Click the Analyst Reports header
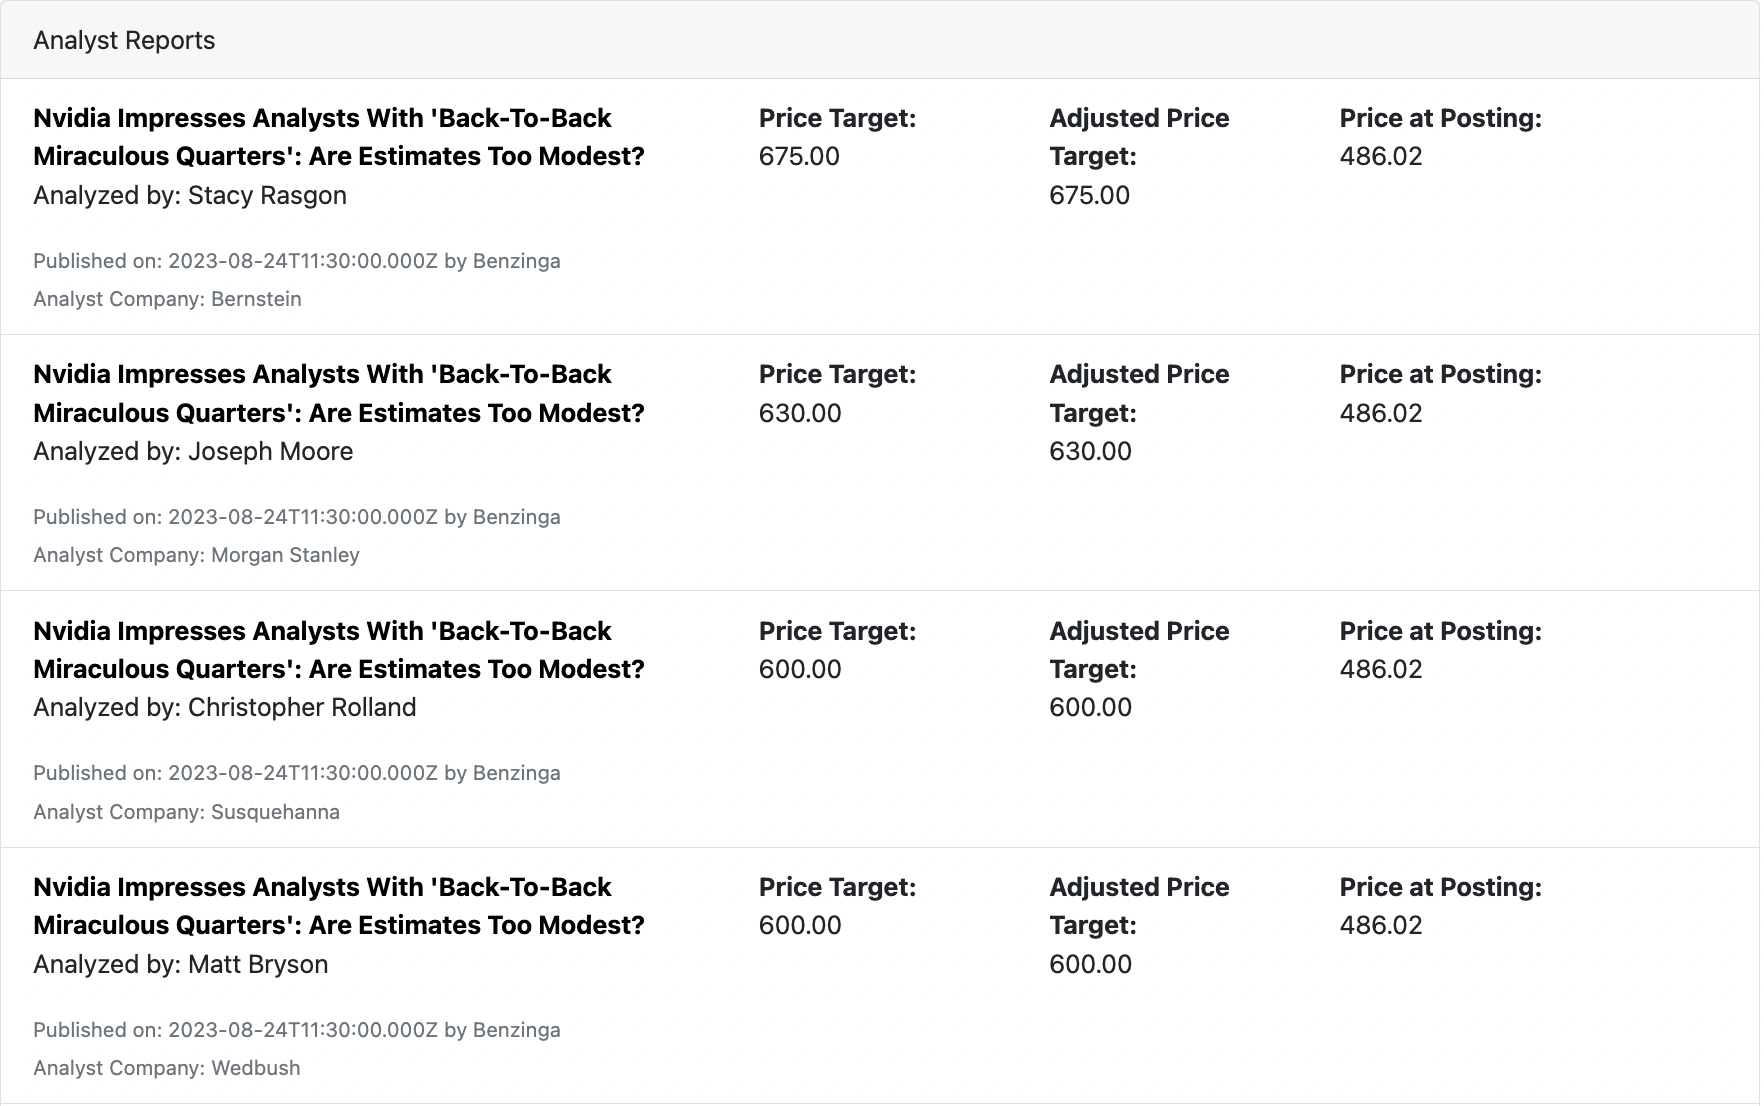Screen dimensions: 1764x1106 coord(124,40)
